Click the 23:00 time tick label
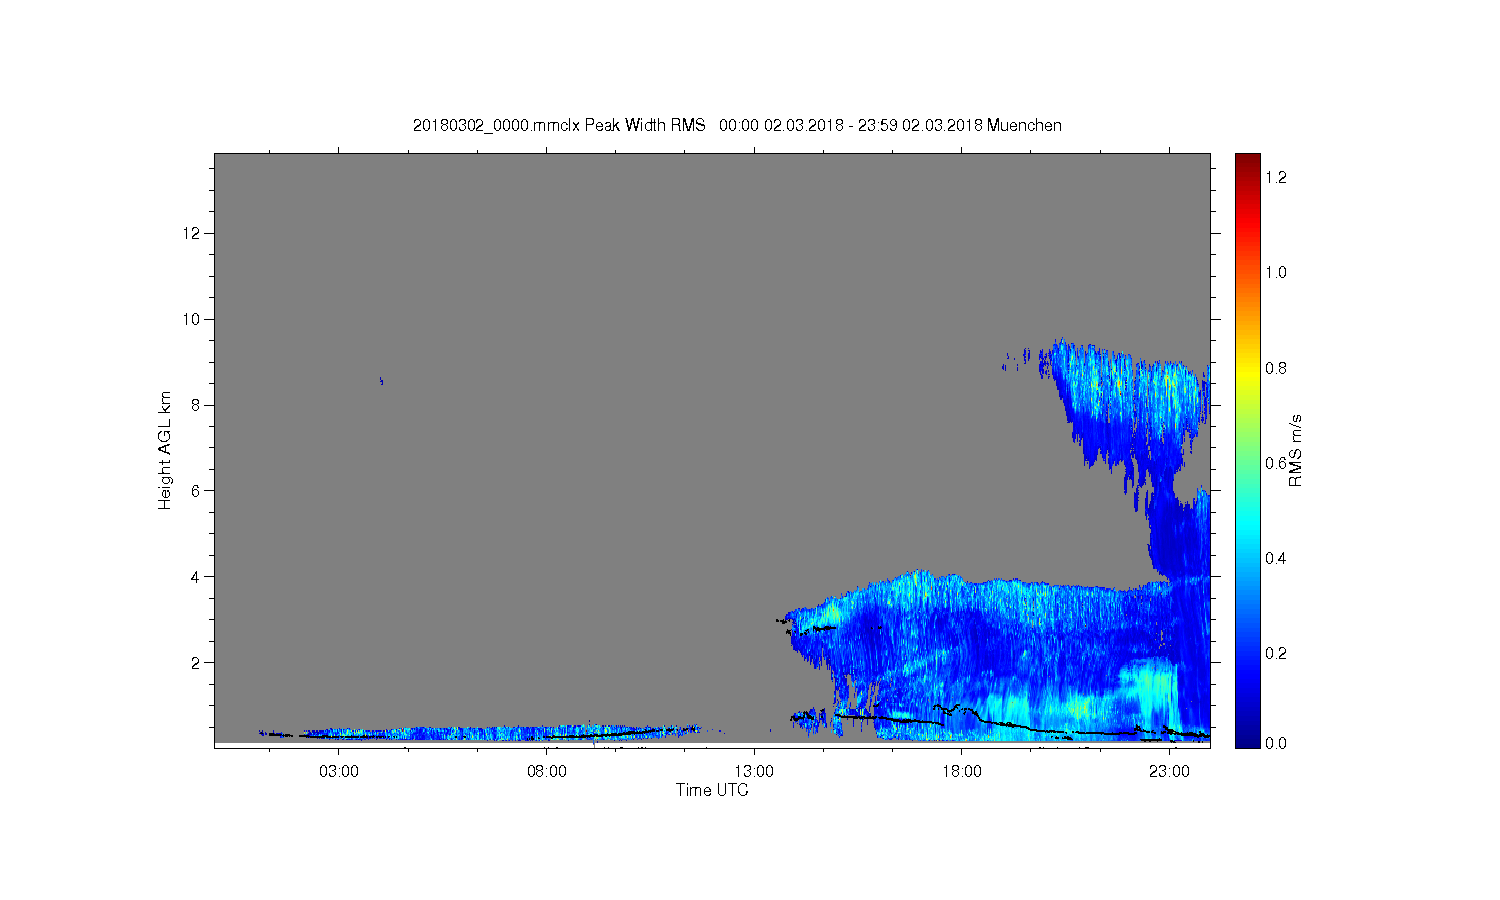The image size is (1500, 900). click(x=1170, y=772)
